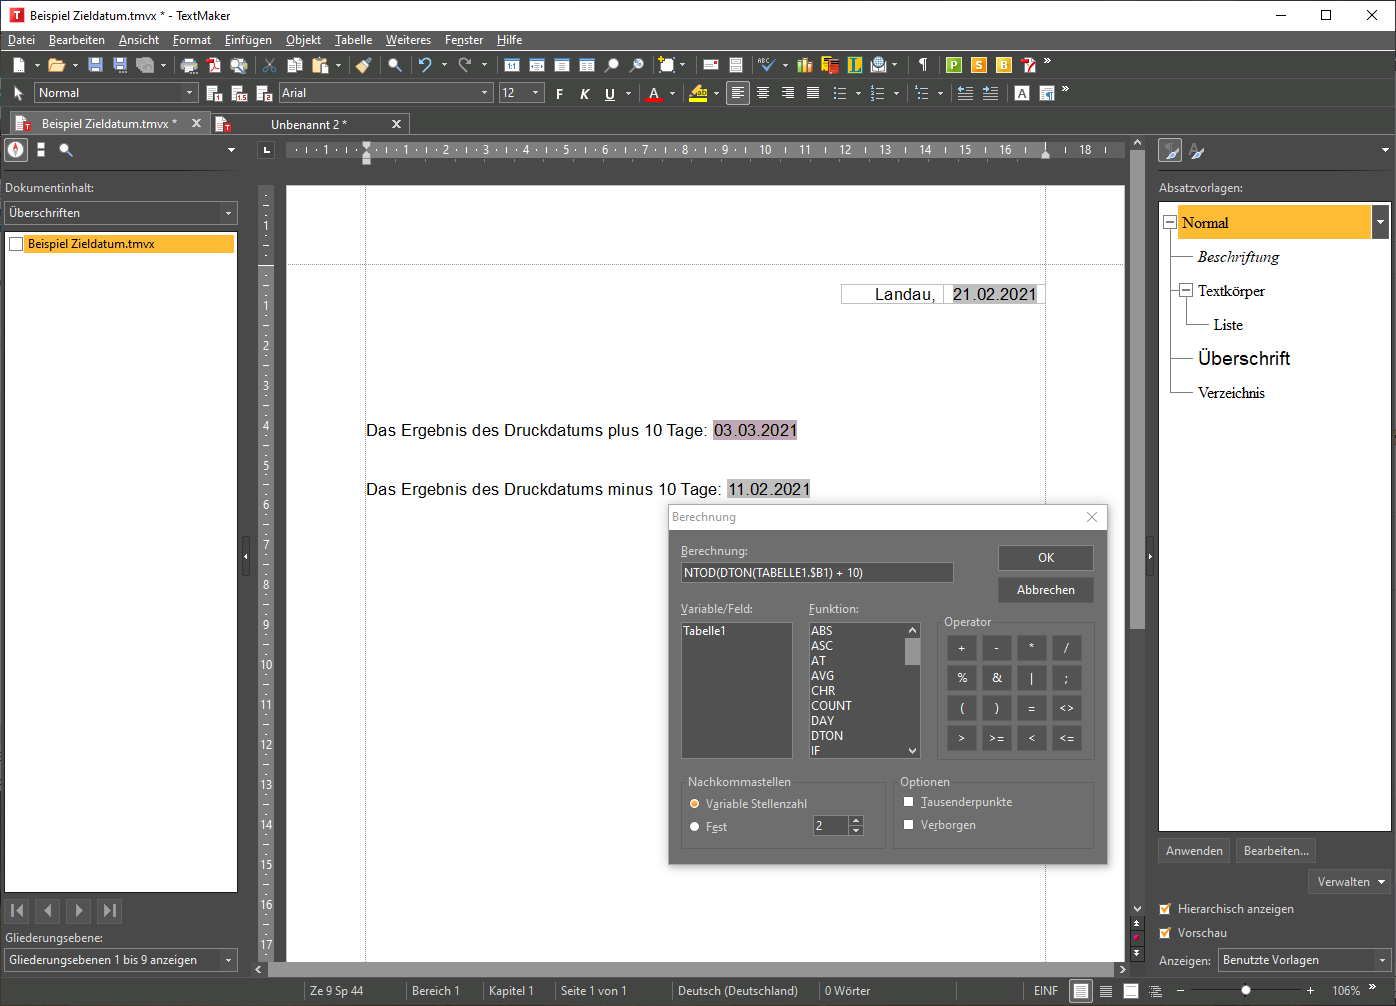Switch to the Unbenannt 2 document tab
This screenshot has height=1006, width=1396.
[308, 124]
